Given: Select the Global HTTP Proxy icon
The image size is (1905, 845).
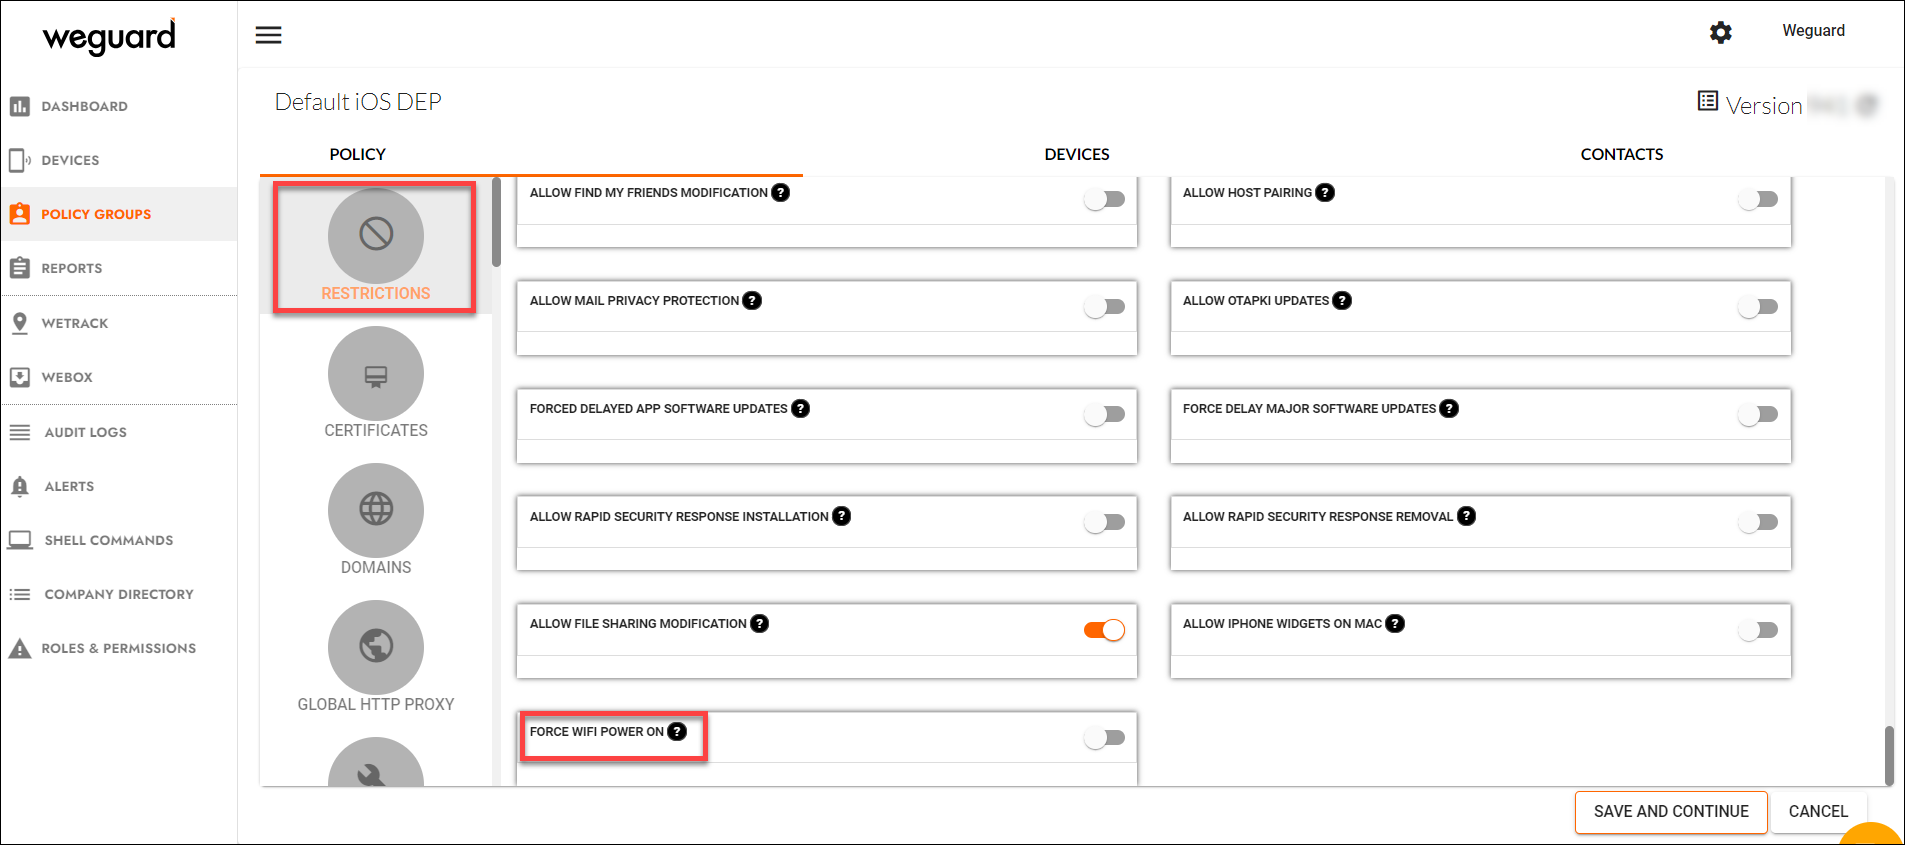Looking at the screenshot, I should [x=376, y=647].
